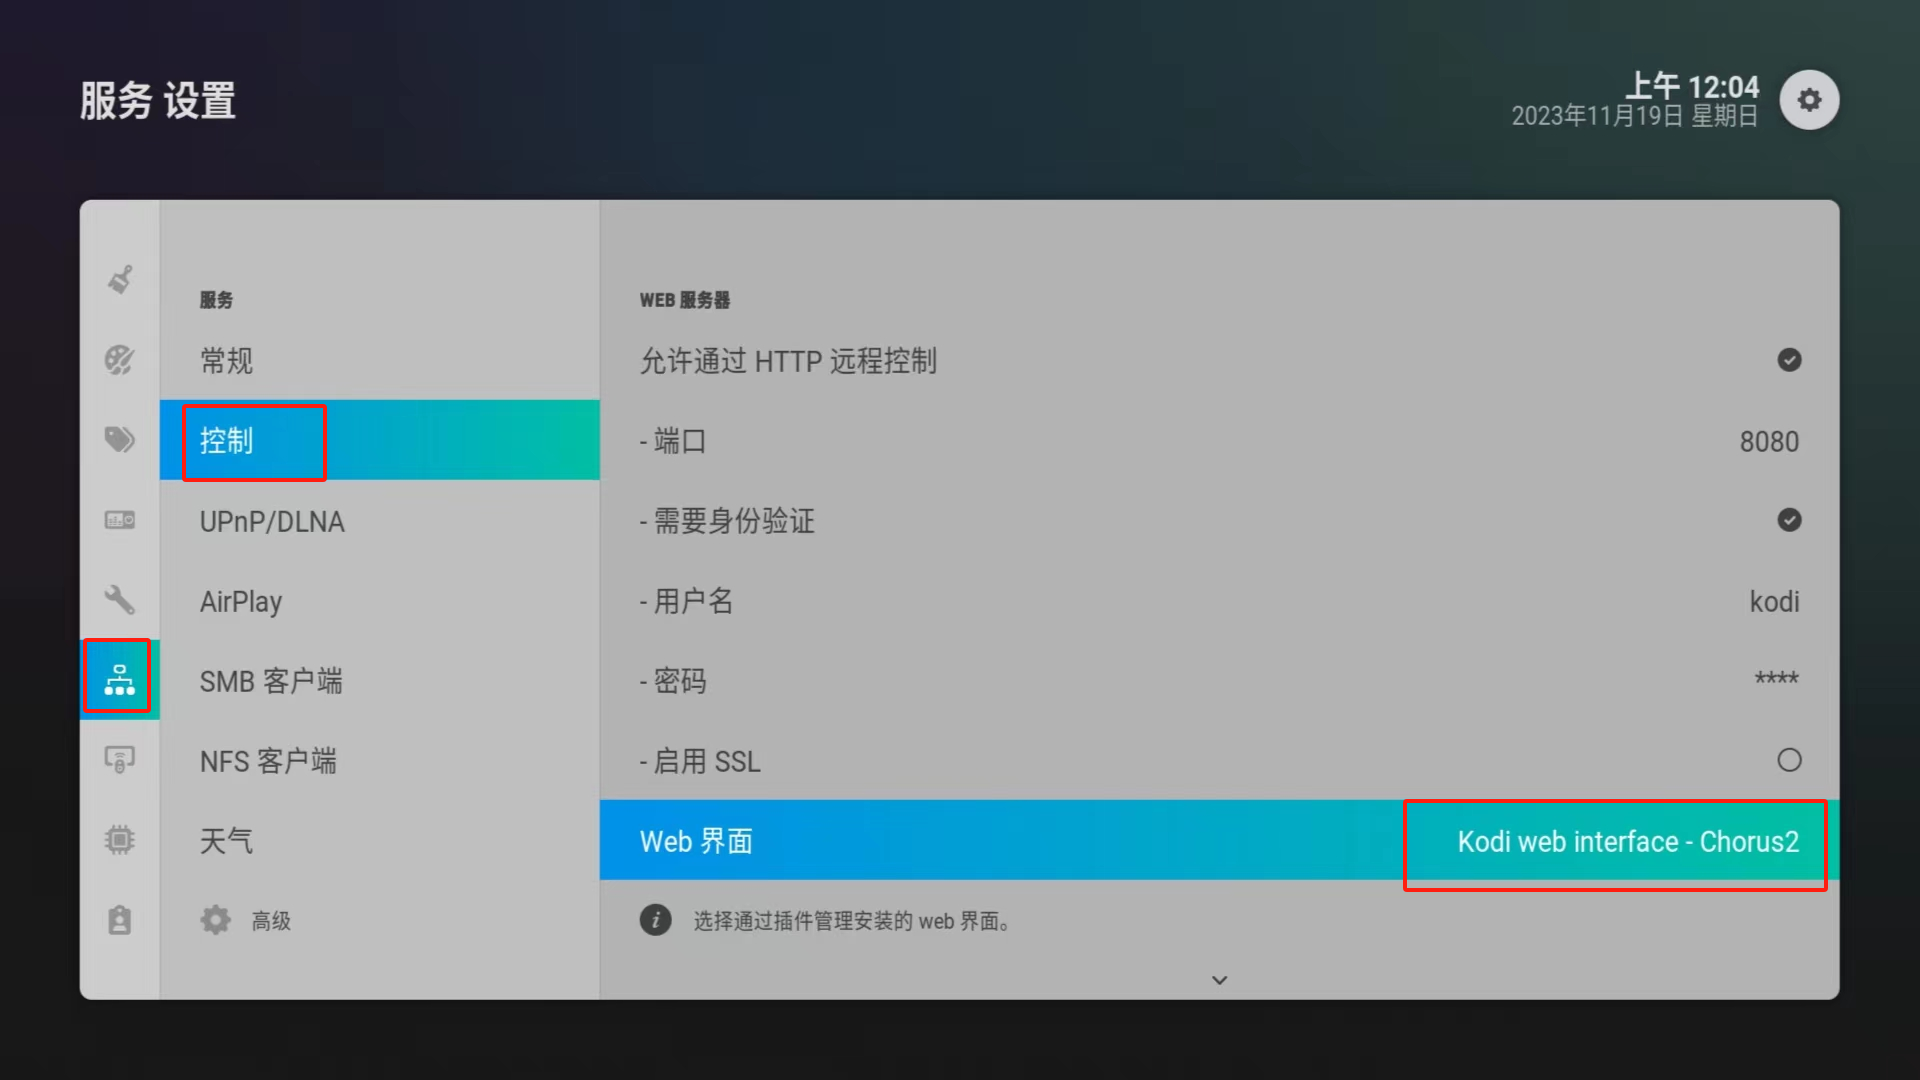The image size is (1920, 1080).
Task: Click the gear icon near the clock
Action: pos(1809,100)
